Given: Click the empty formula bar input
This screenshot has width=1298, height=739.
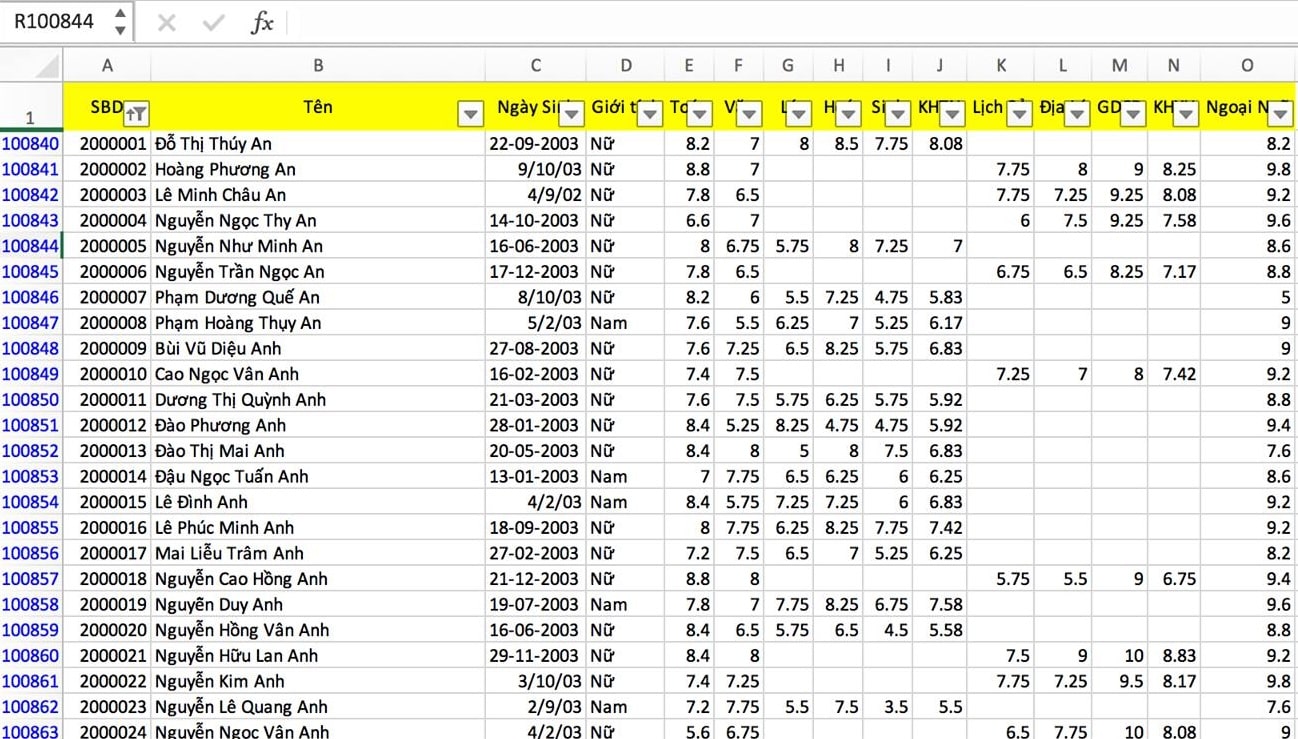Looking at the screenshot, I should (x=780, y=22).
